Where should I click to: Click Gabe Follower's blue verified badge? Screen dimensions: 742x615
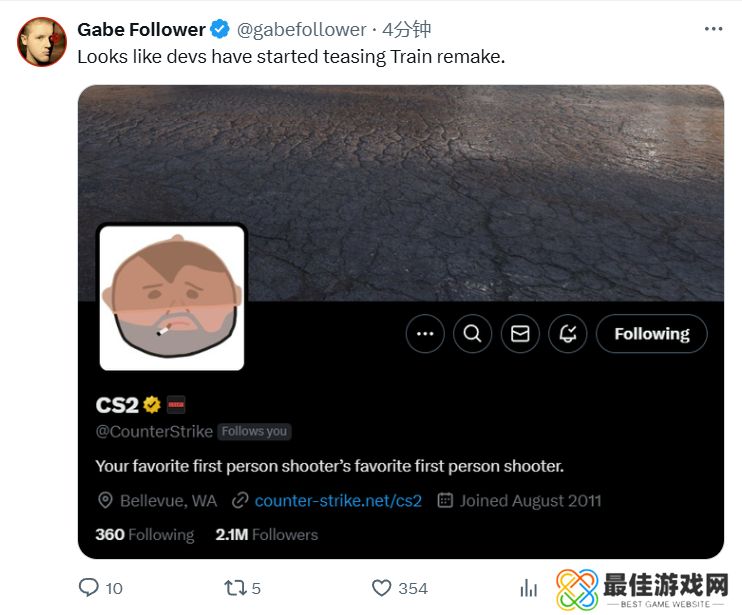pos(220,30)
